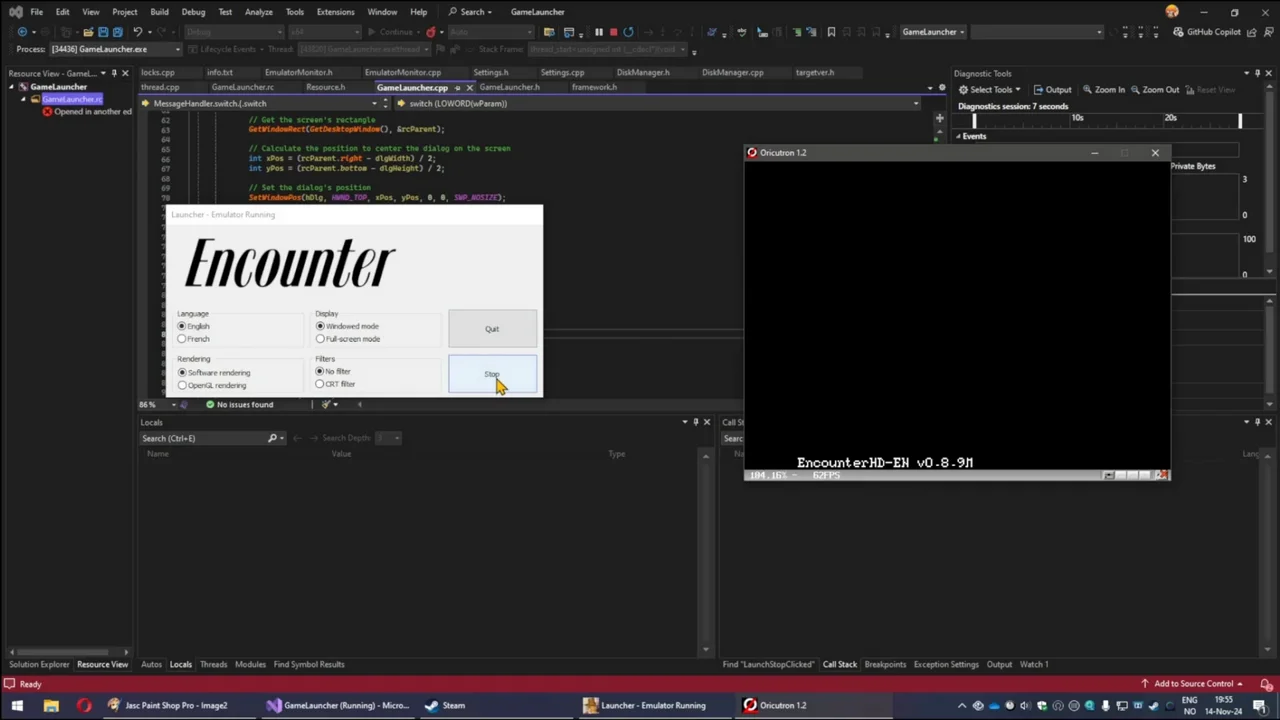Select the French language radio button
Viewport: 1280px width, 720px height.
click(182, 339)
